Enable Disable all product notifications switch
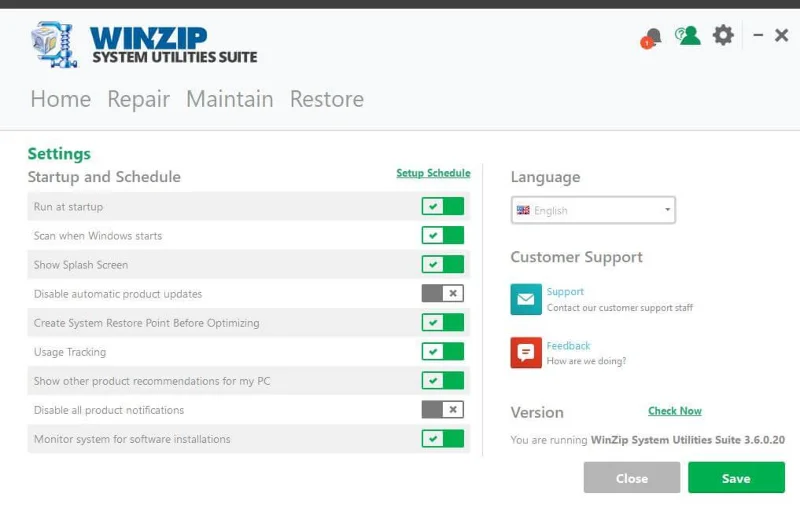 pyautogui.click(x=443, y=410)
